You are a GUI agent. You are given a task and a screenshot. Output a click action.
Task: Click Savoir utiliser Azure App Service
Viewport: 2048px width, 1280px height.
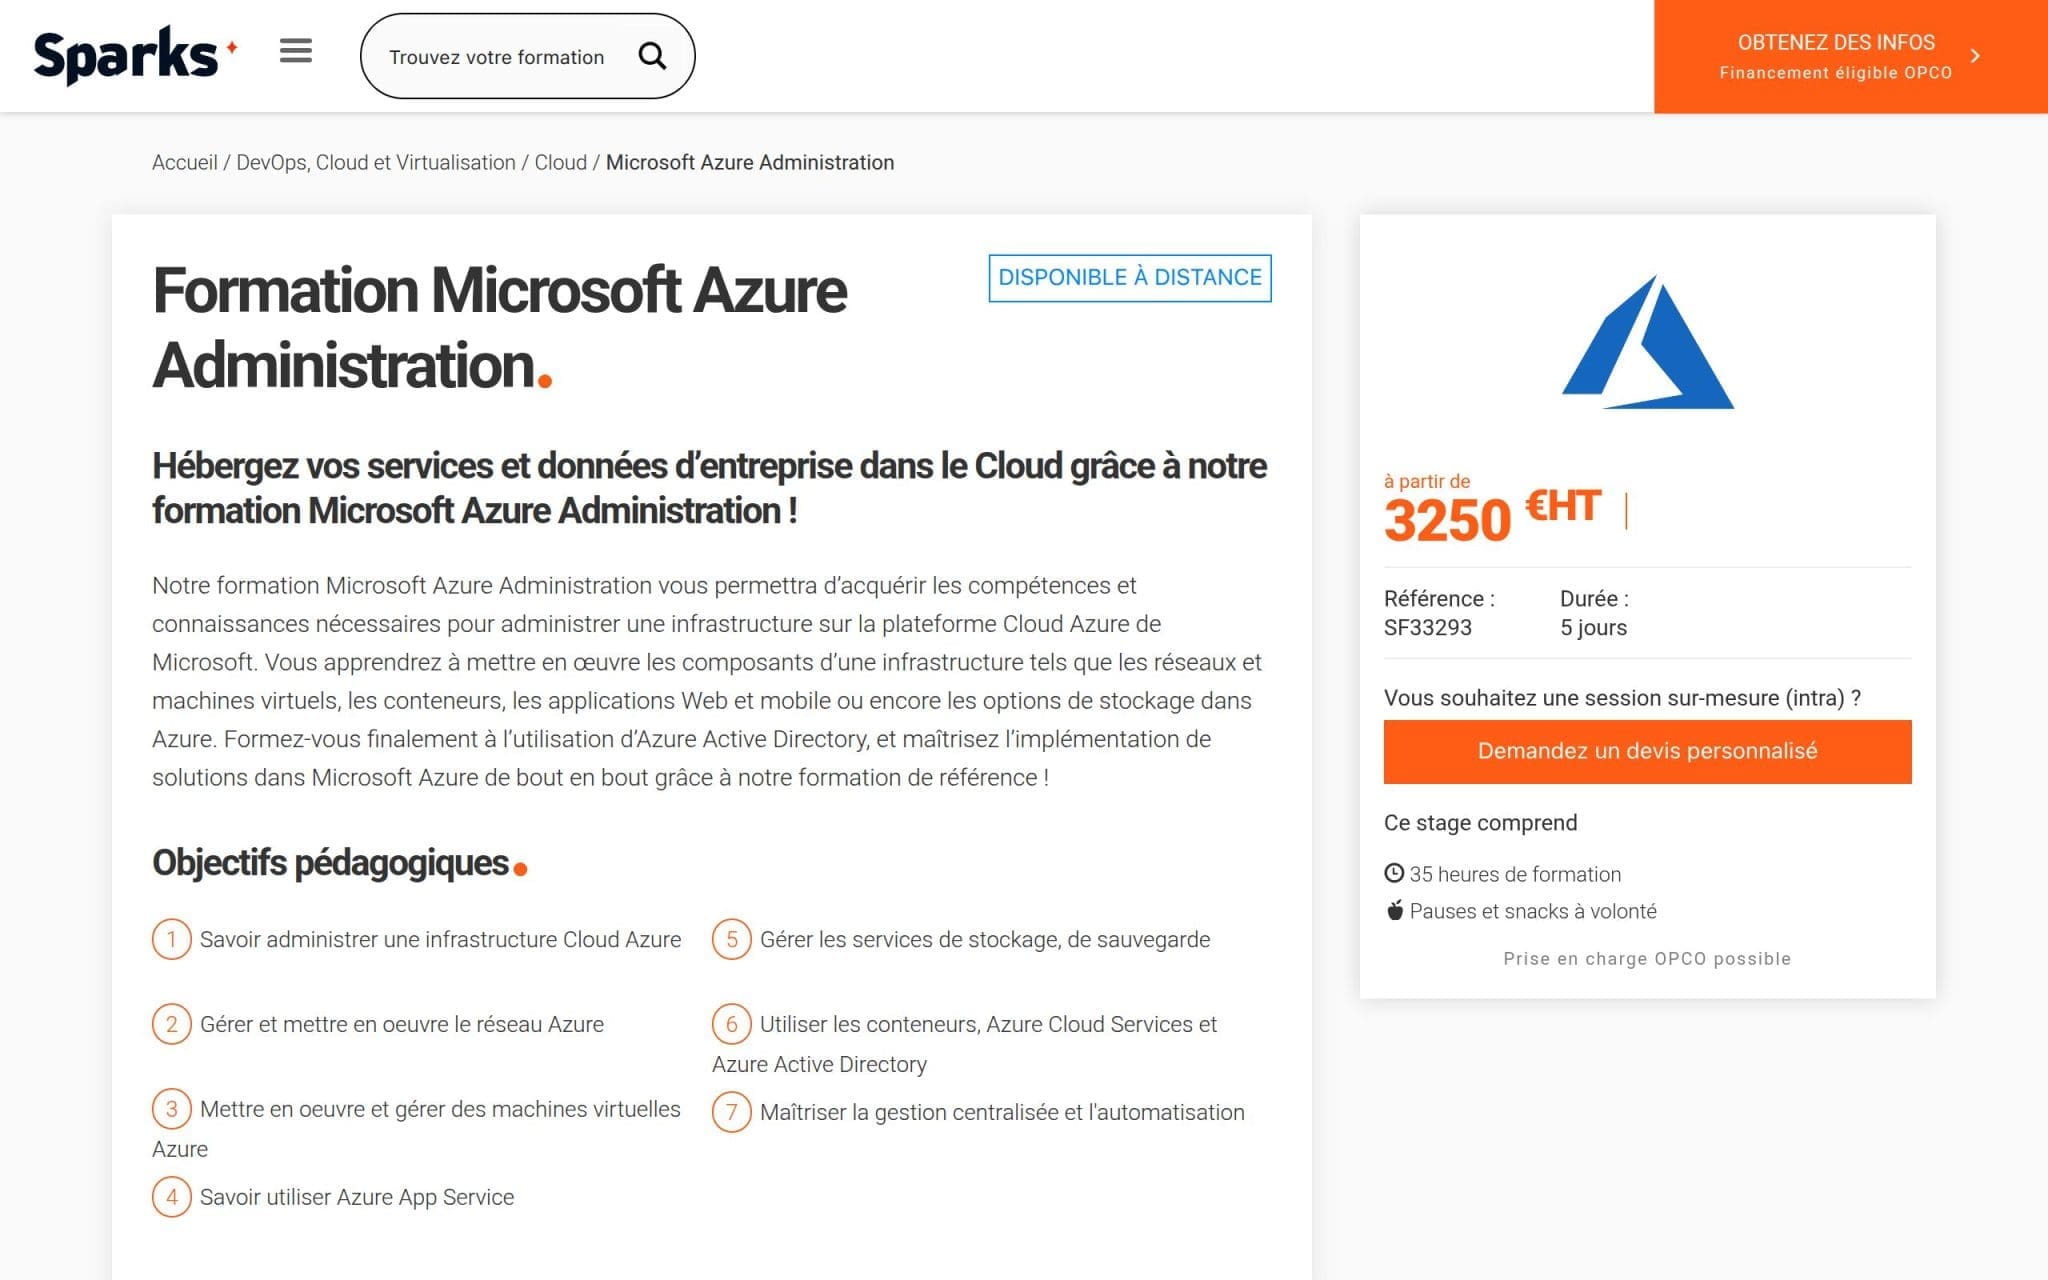click(x=357, y=1198)
